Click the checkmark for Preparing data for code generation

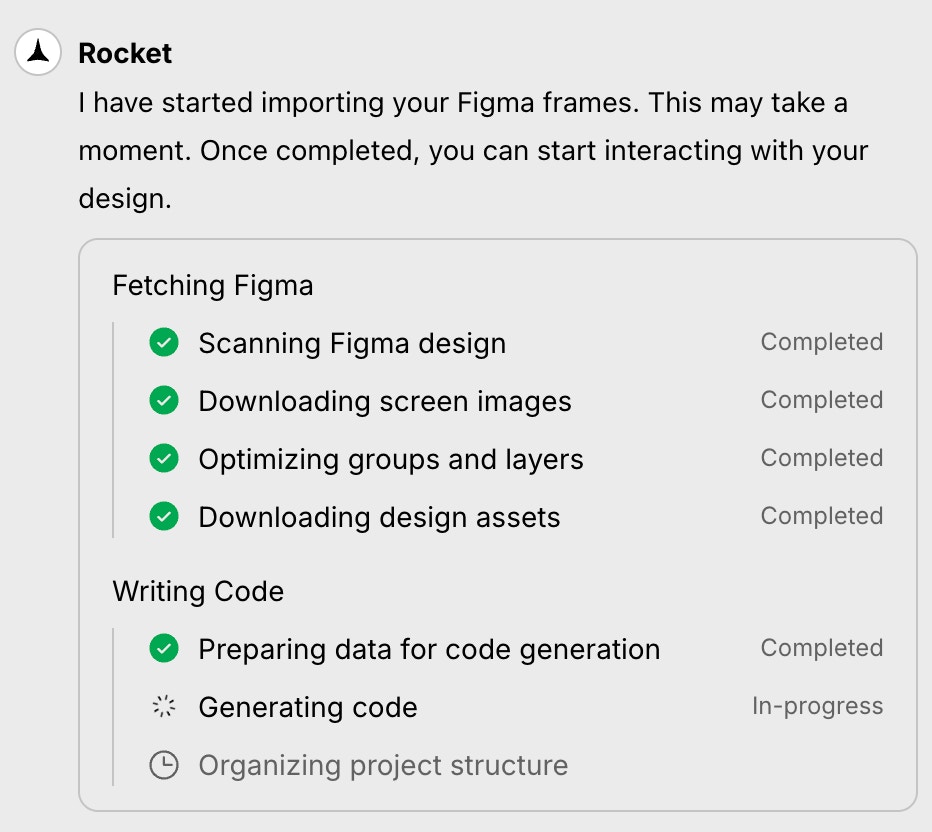(x=163, y=648)
